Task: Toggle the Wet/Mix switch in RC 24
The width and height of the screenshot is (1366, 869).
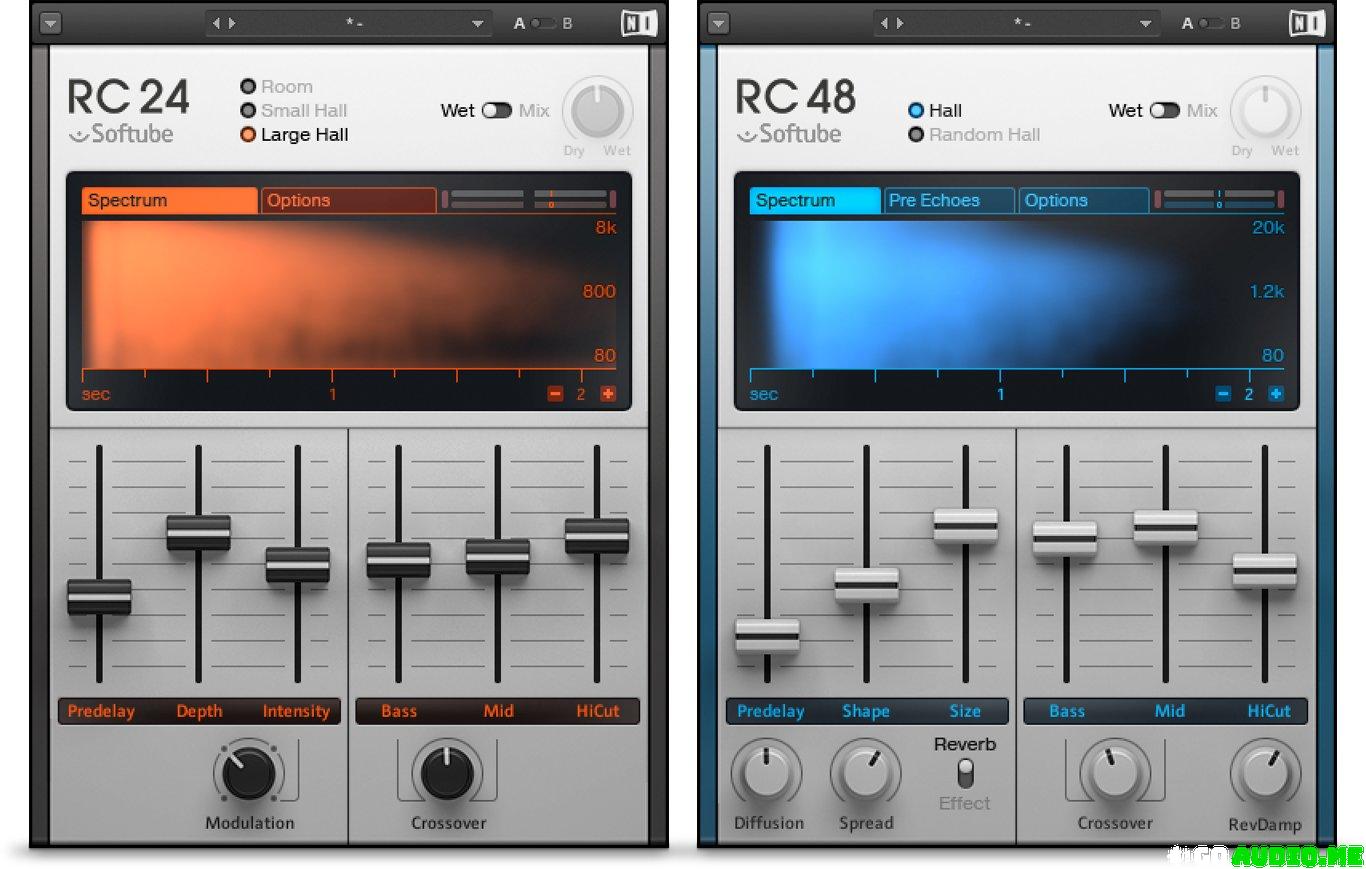Action: pyautogui.click(x=497, y=111)
